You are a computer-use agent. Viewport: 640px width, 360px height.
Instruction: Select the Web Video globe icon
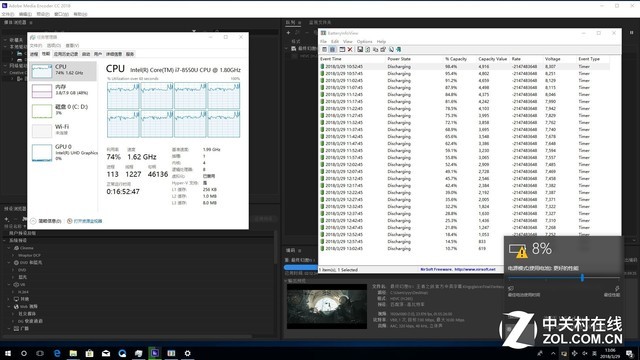click(x=16, y=307)
